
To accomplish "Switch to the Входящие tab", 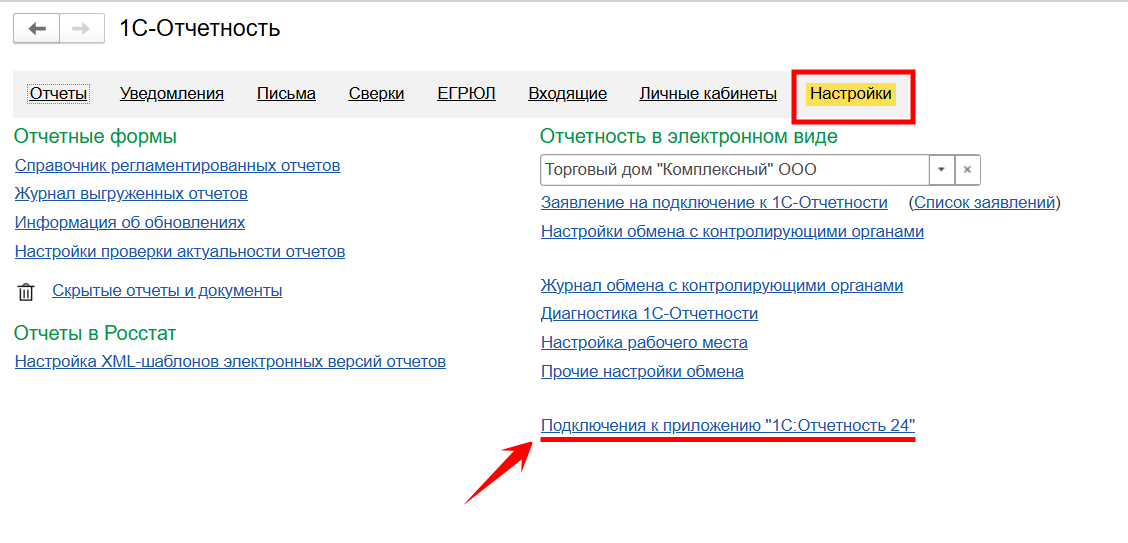I will (568, 93).
